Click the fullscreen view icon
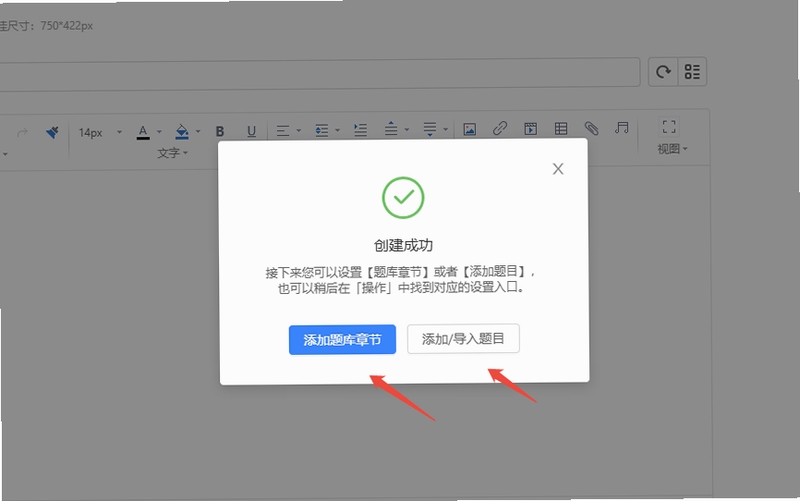The height and width of the screenshot is (501, 800). [669, 126]
